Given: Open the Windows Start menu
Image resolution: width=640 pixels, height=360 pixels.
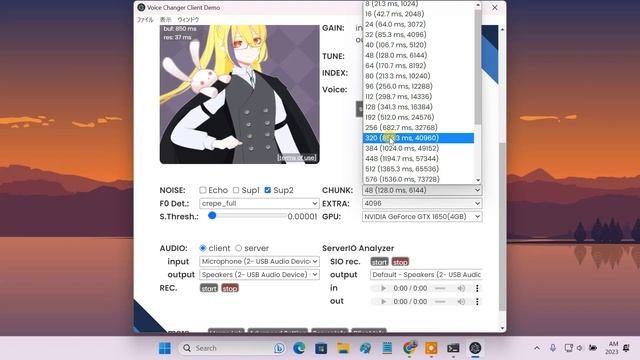Looking at the screenshot, I should point(165,348).
